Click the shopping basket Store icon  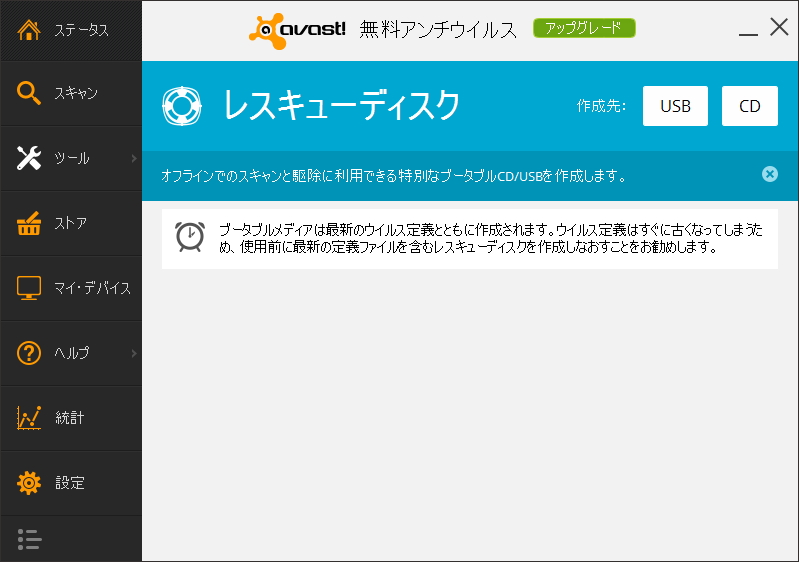(x=29, y=223)
